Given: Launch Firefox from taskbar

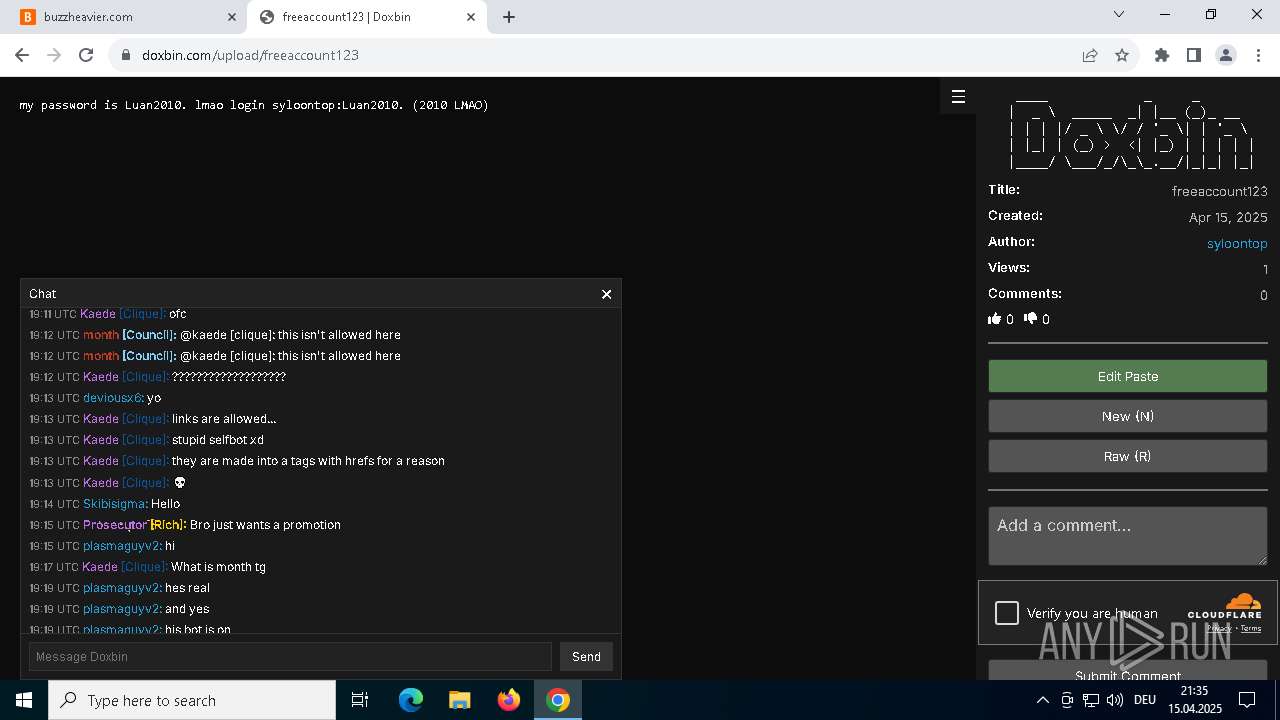Looking at the screenshot, I should click(x=509, y=700).
